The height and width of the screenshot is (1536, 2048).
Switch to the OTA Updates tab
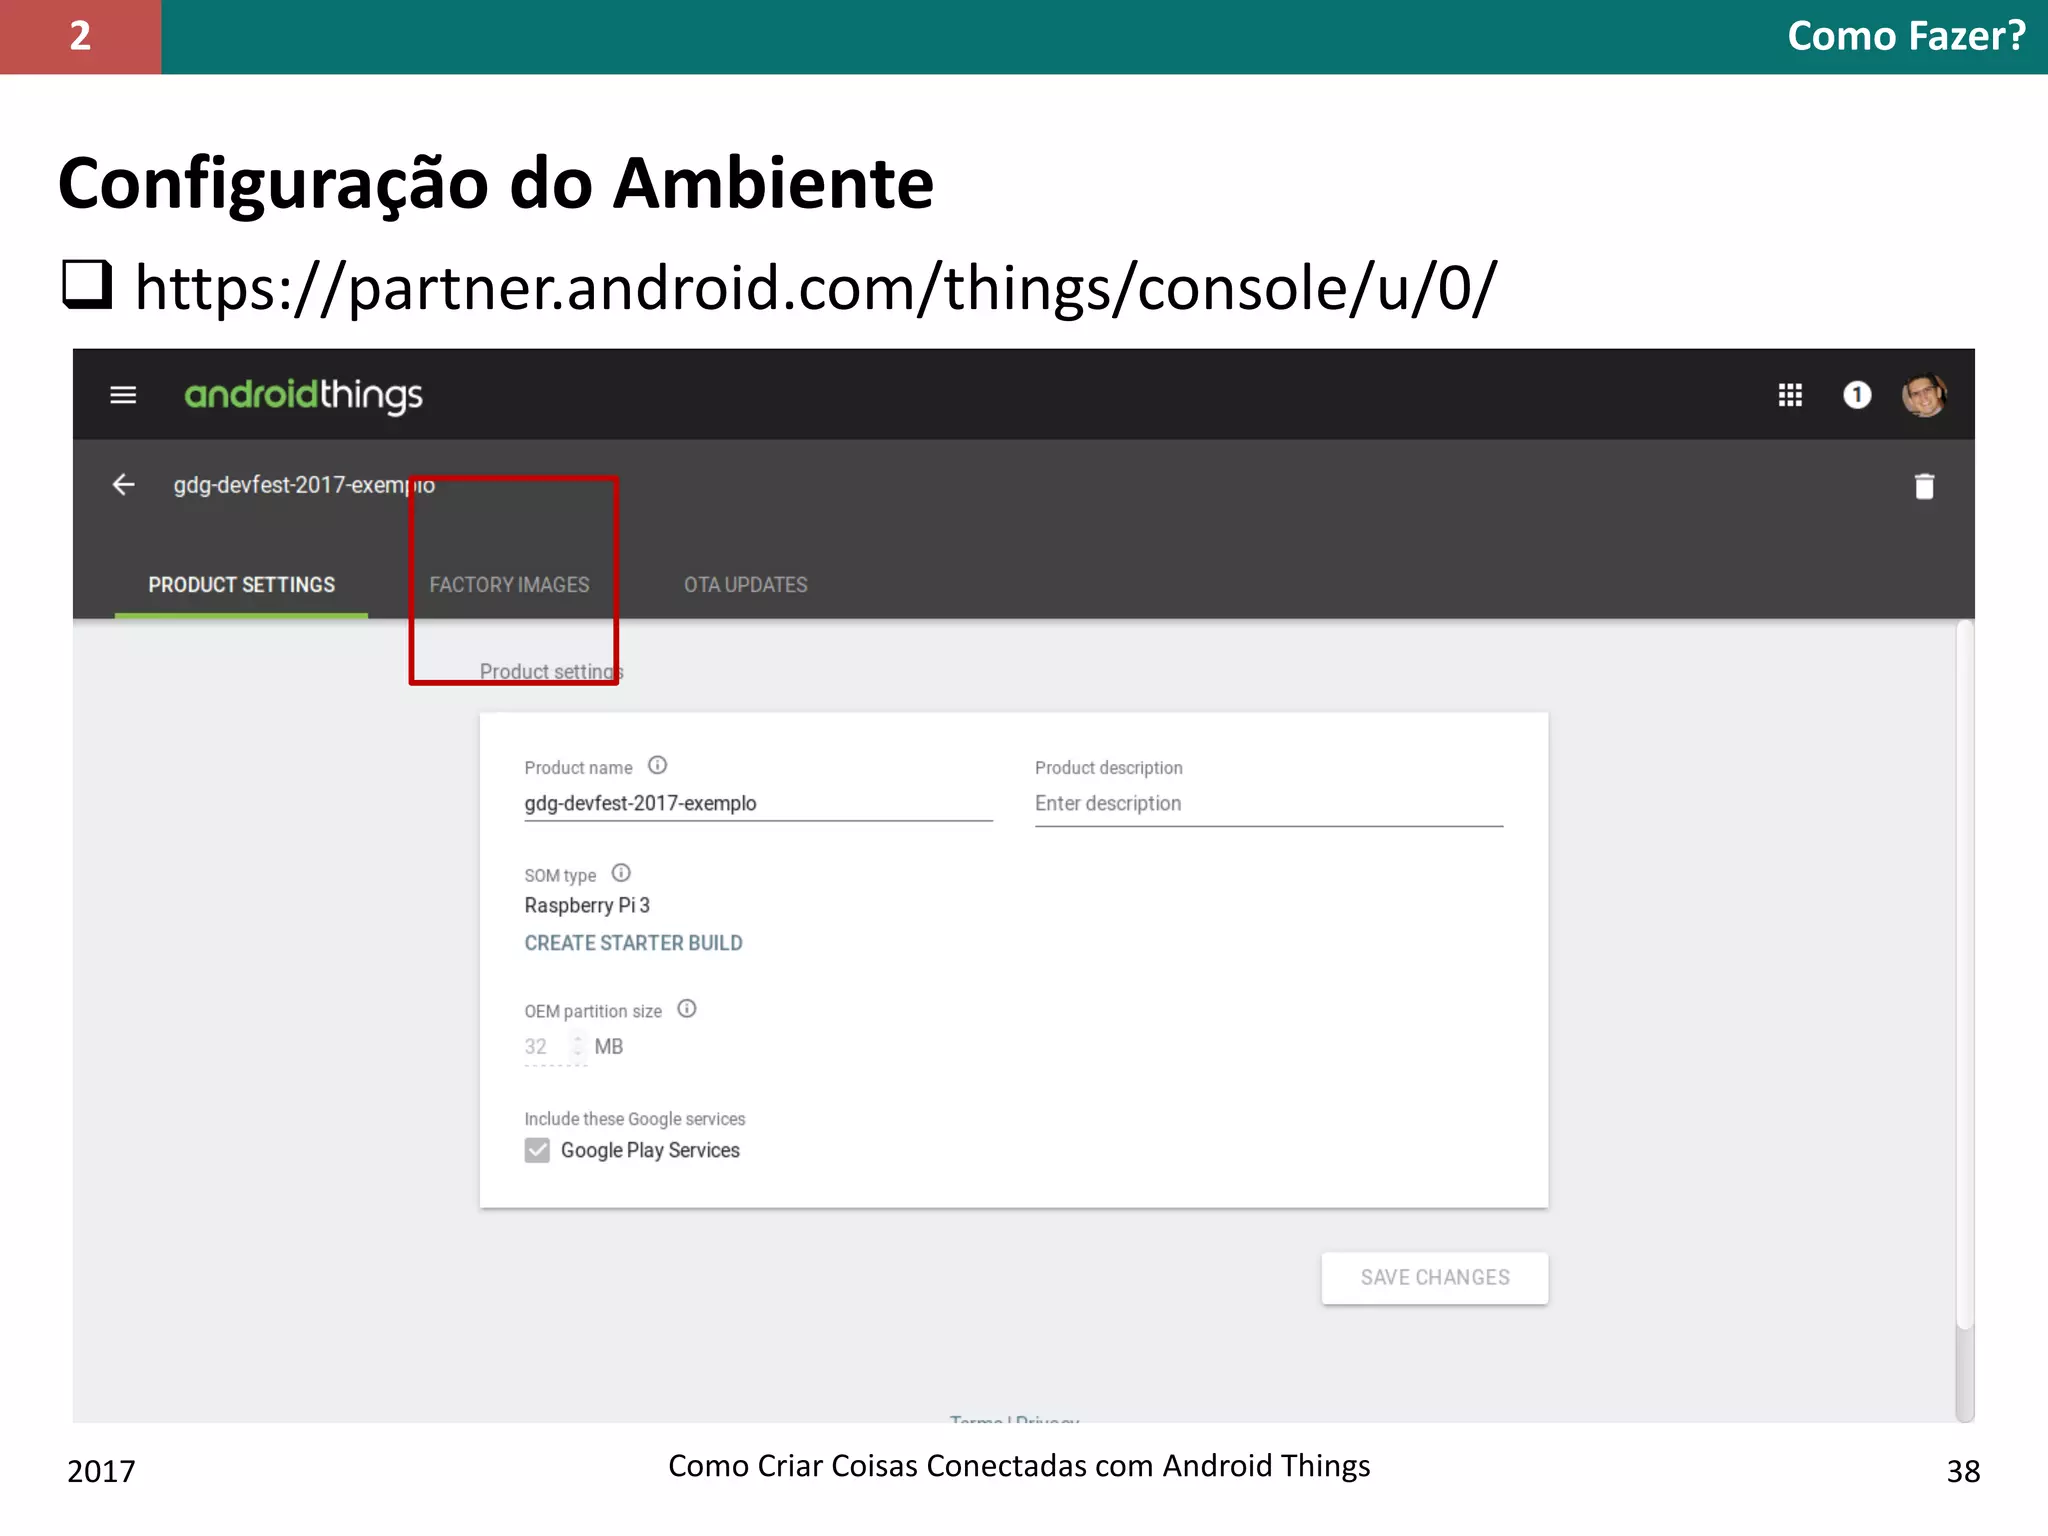(x=746, y=585)
